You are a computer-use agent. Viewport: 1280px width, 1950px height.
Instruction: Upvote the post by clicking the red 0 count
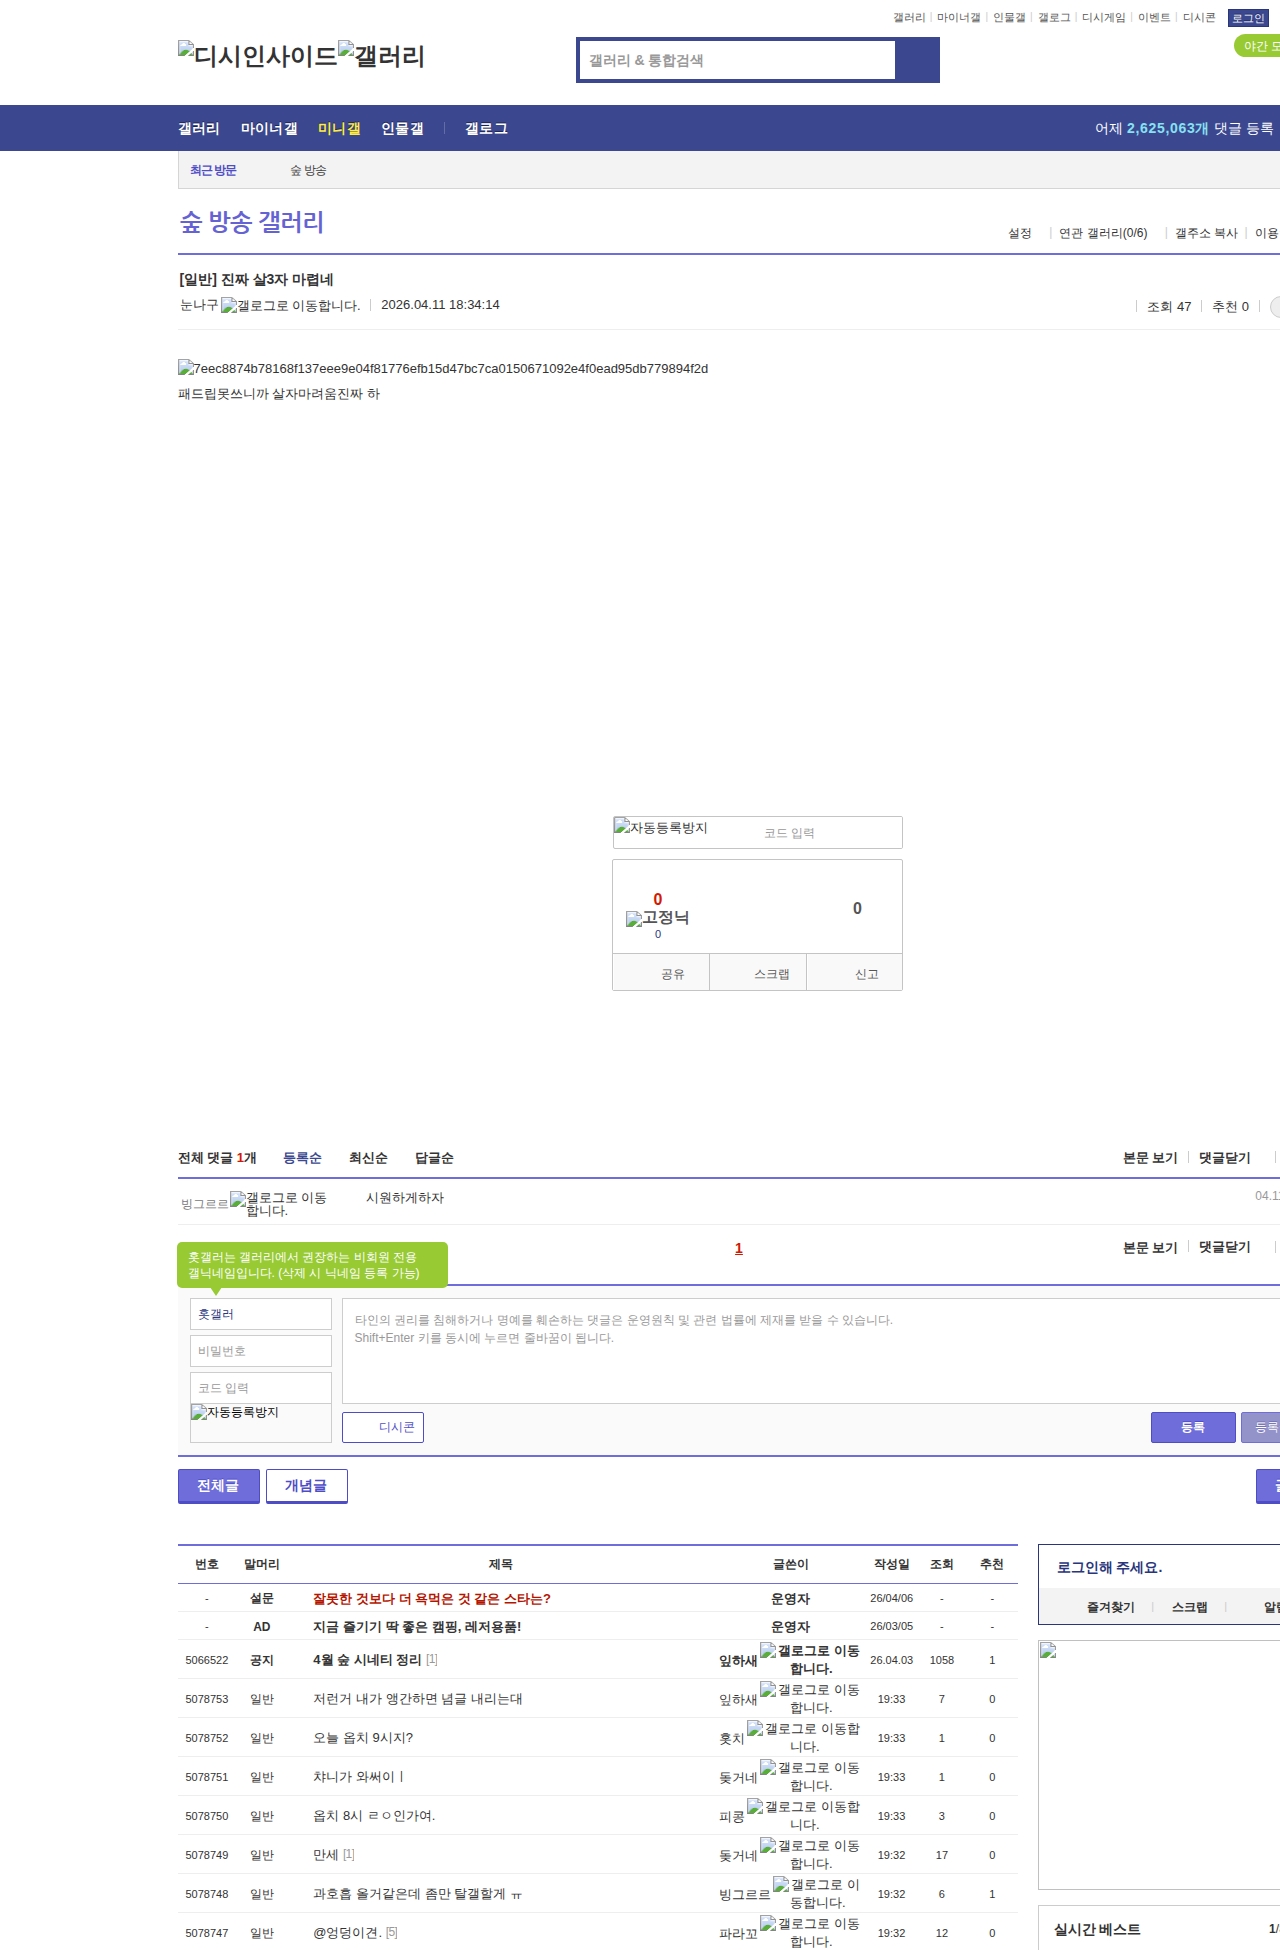(658, 899)
